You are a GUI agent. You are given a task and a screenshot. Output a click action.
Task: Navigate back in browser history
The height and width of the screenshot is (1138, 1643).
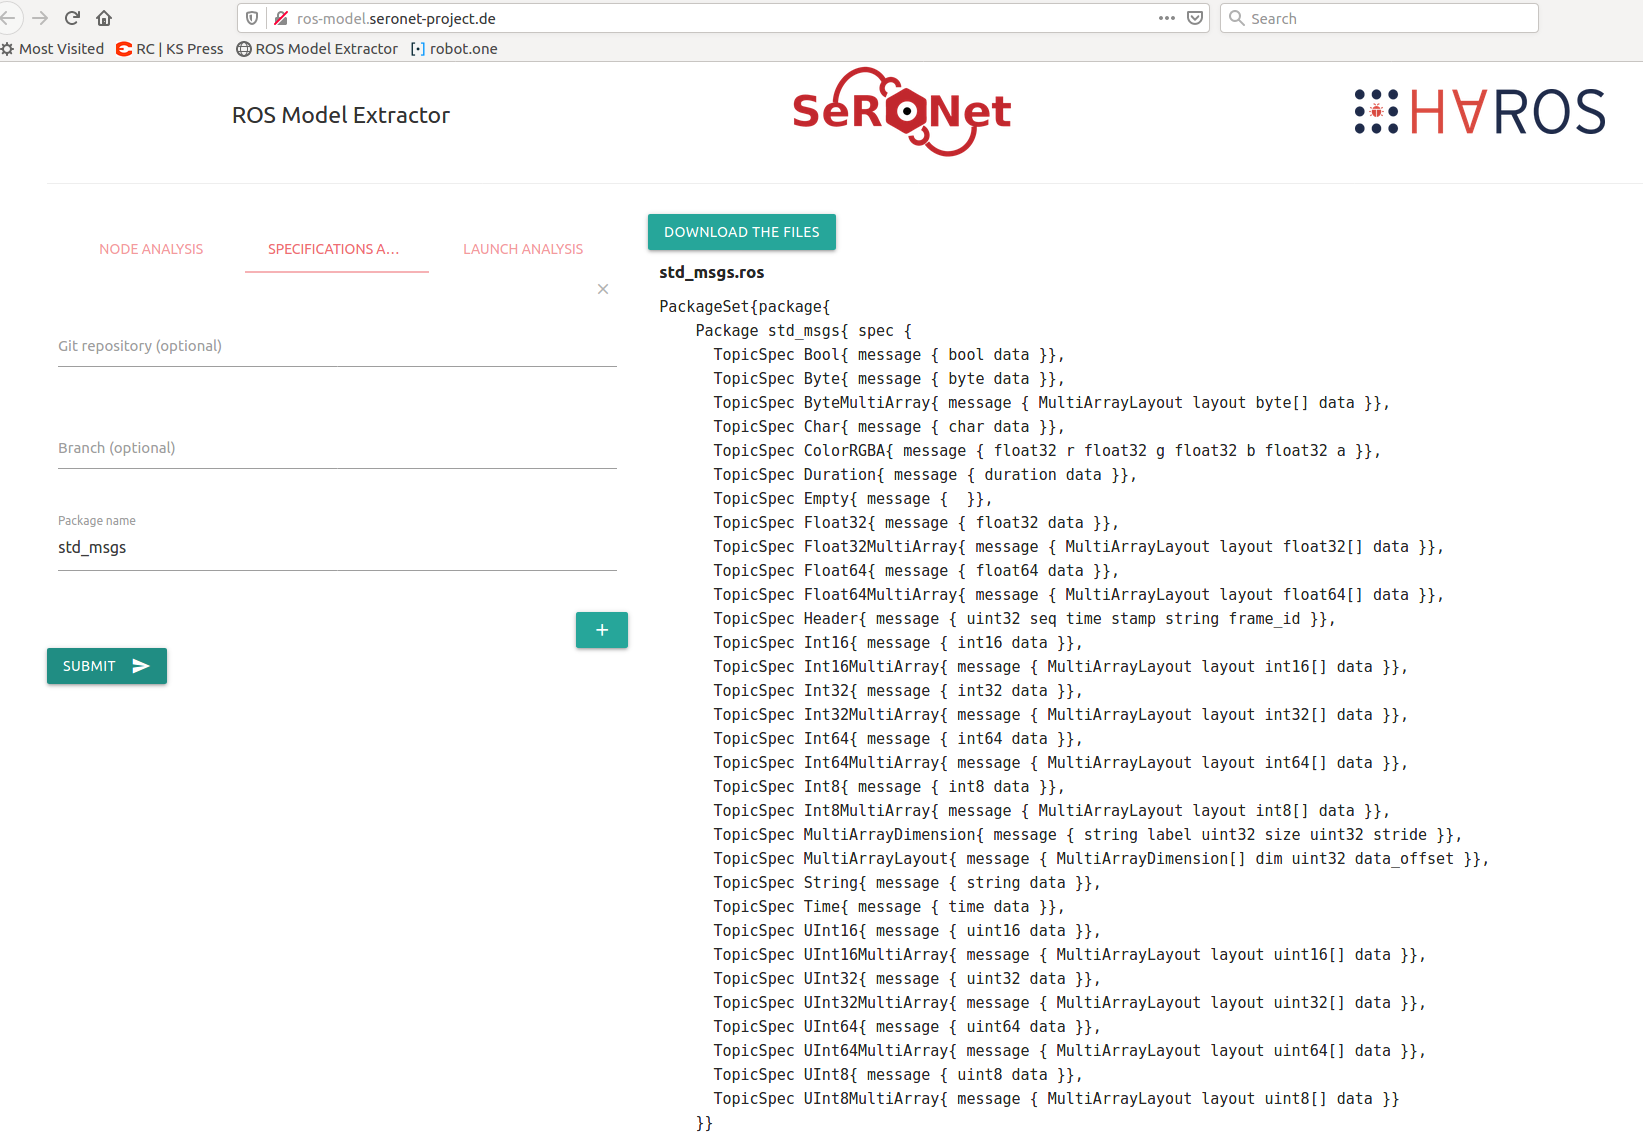click(10, 17)
